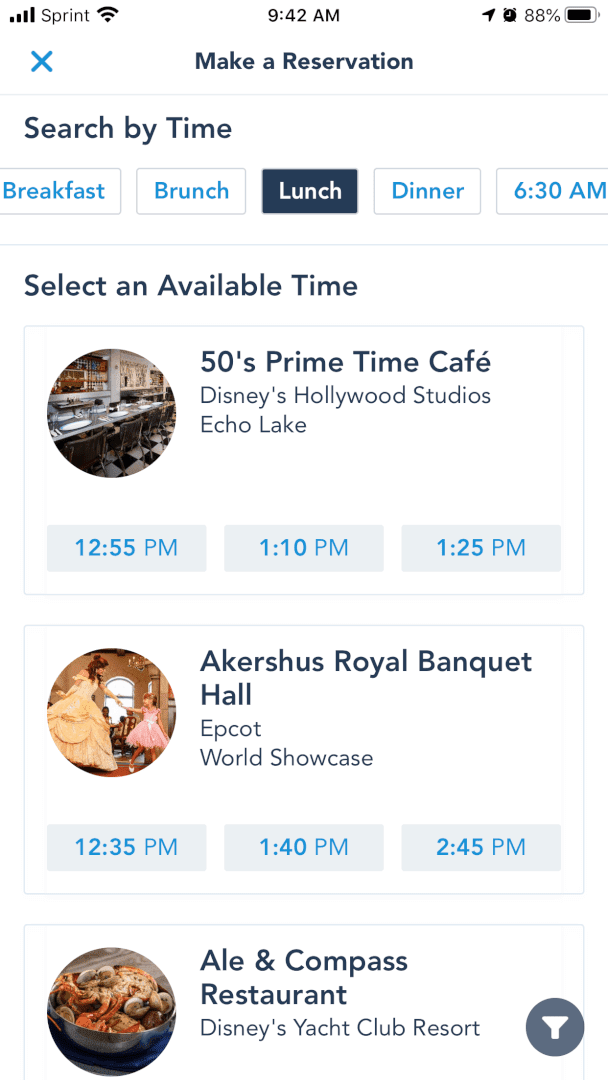The height and width of the screenshot is (1080, 608).
Task: Tap the location arrow status icon
Action: [490, 16]
